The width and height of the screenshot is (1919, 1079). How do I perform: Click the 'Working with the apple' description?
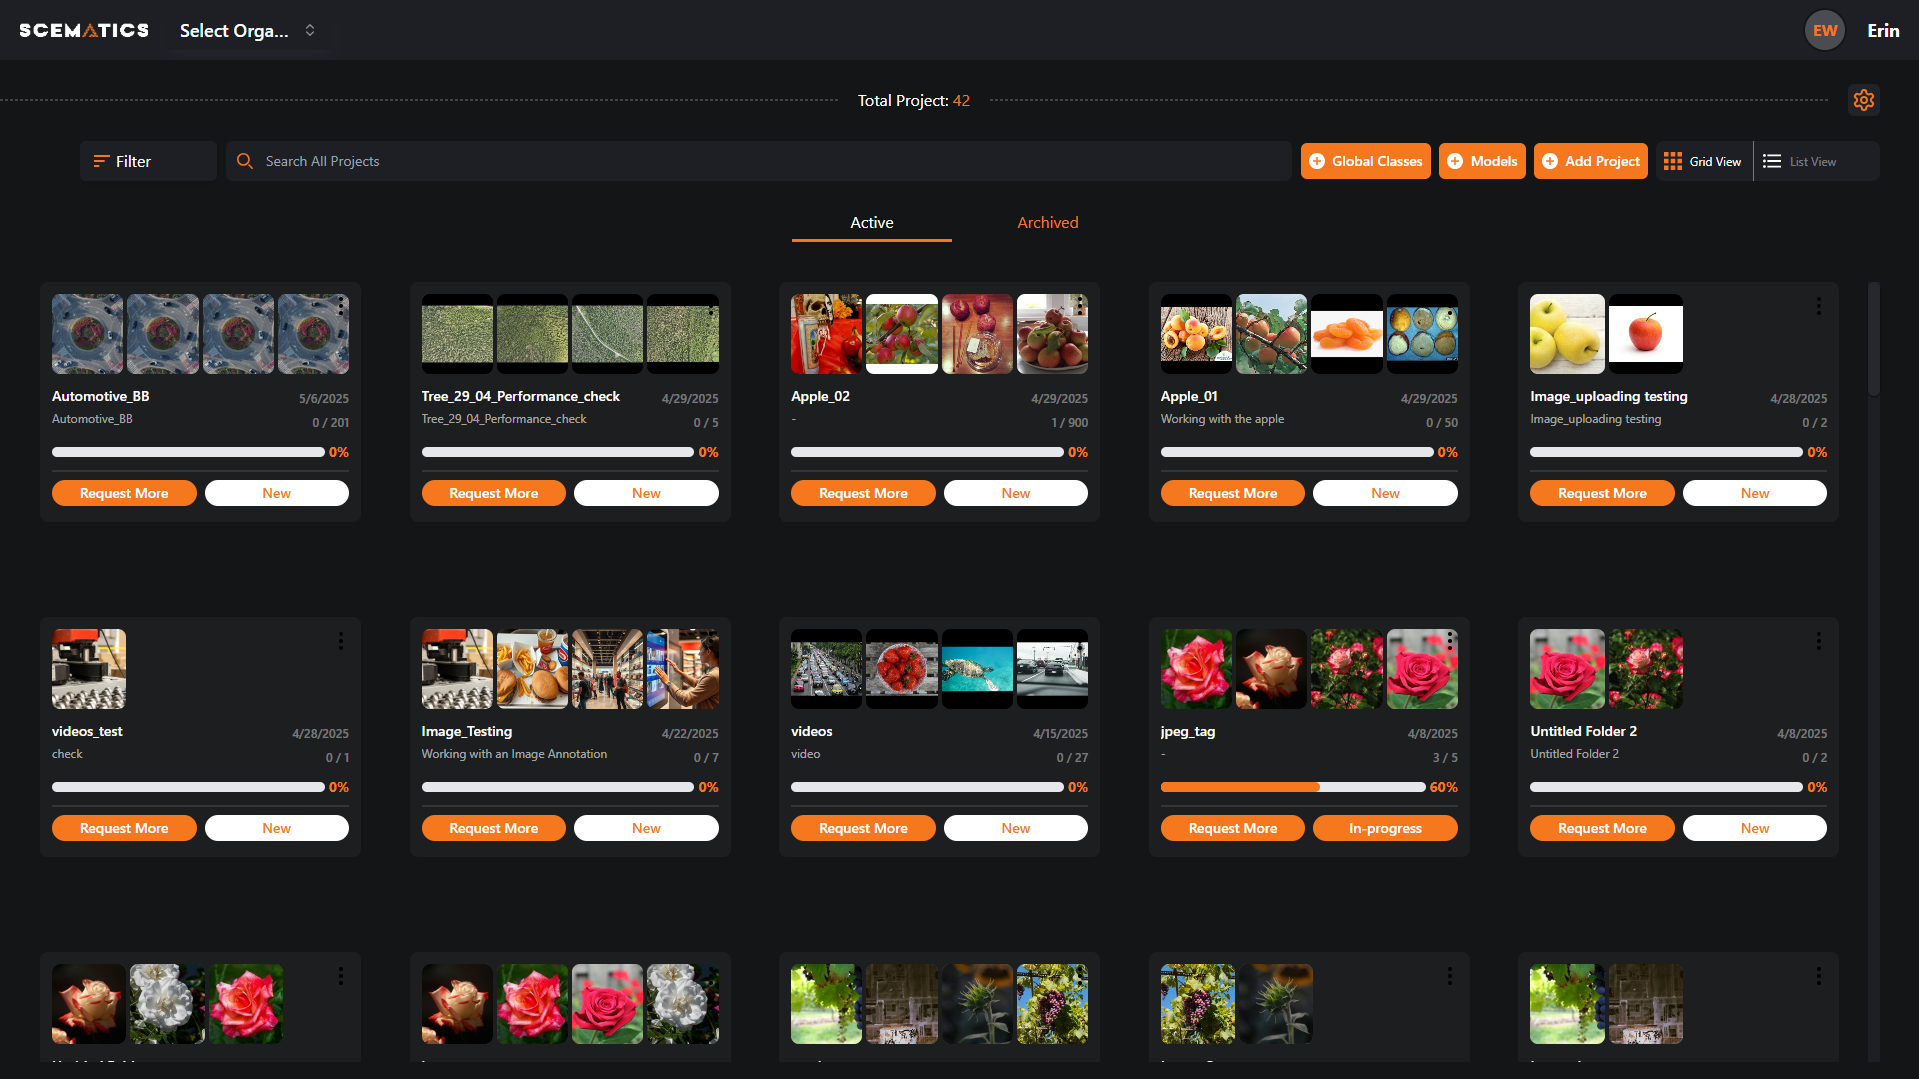pyautogui.click(x=1222, y=419)
